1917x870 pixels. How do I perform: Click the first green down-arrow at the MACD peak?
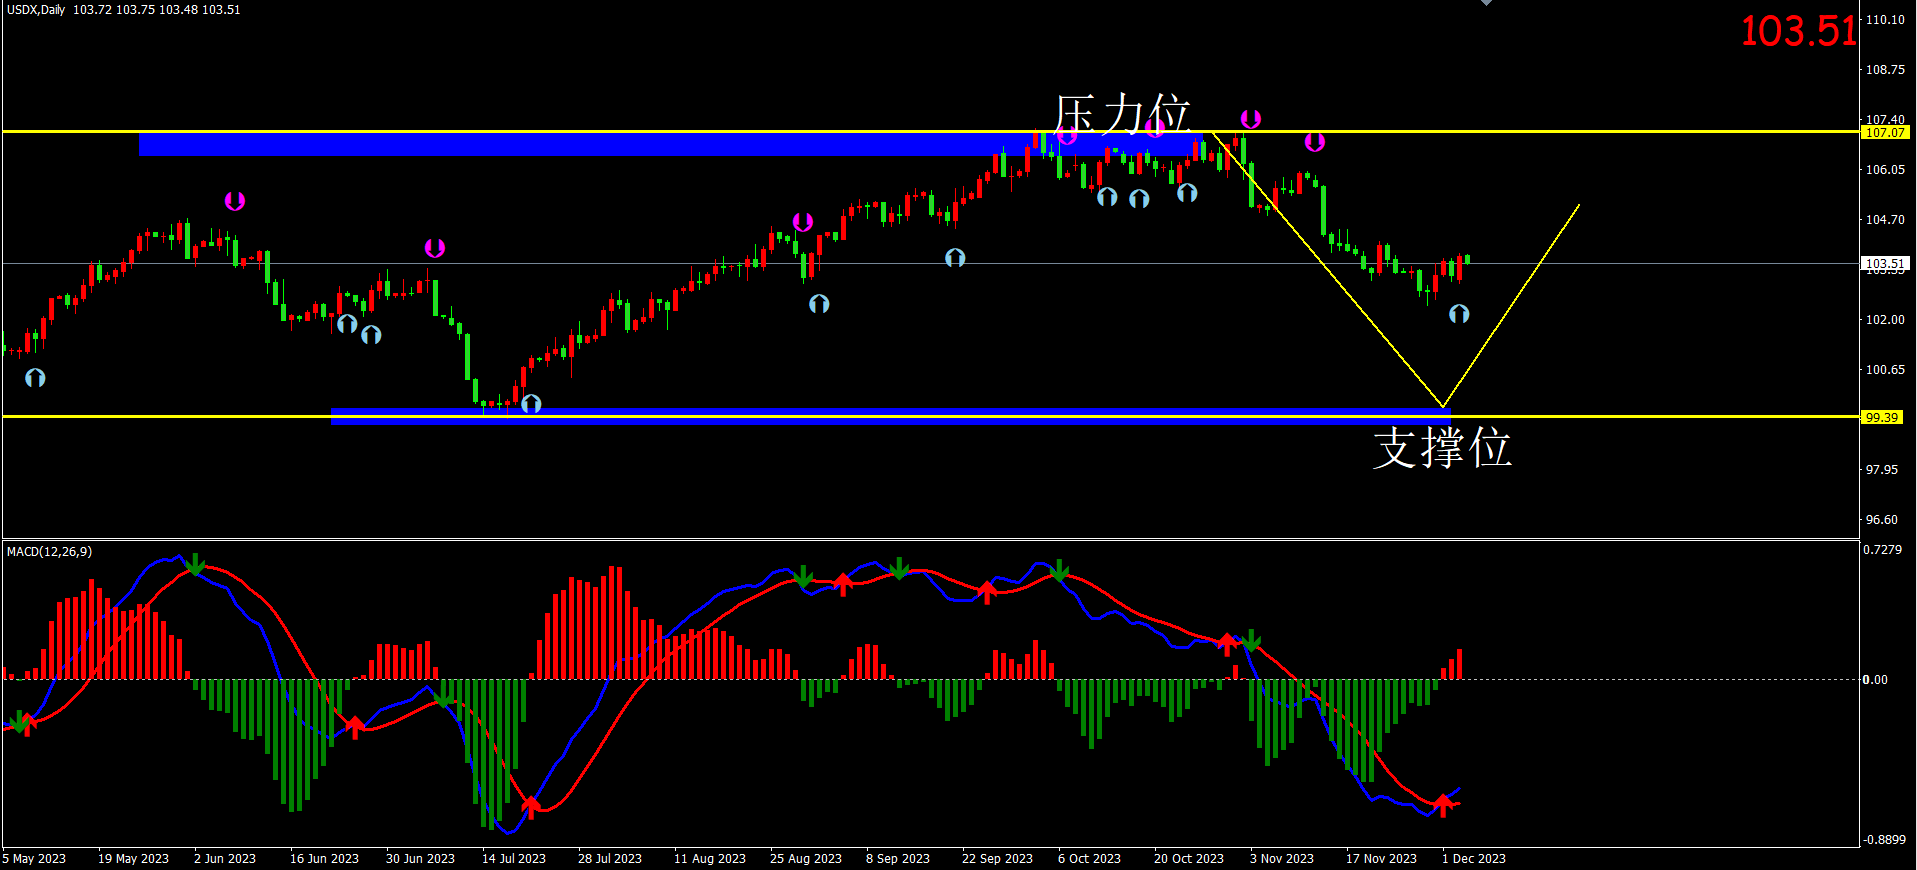(x=196, y=565)
